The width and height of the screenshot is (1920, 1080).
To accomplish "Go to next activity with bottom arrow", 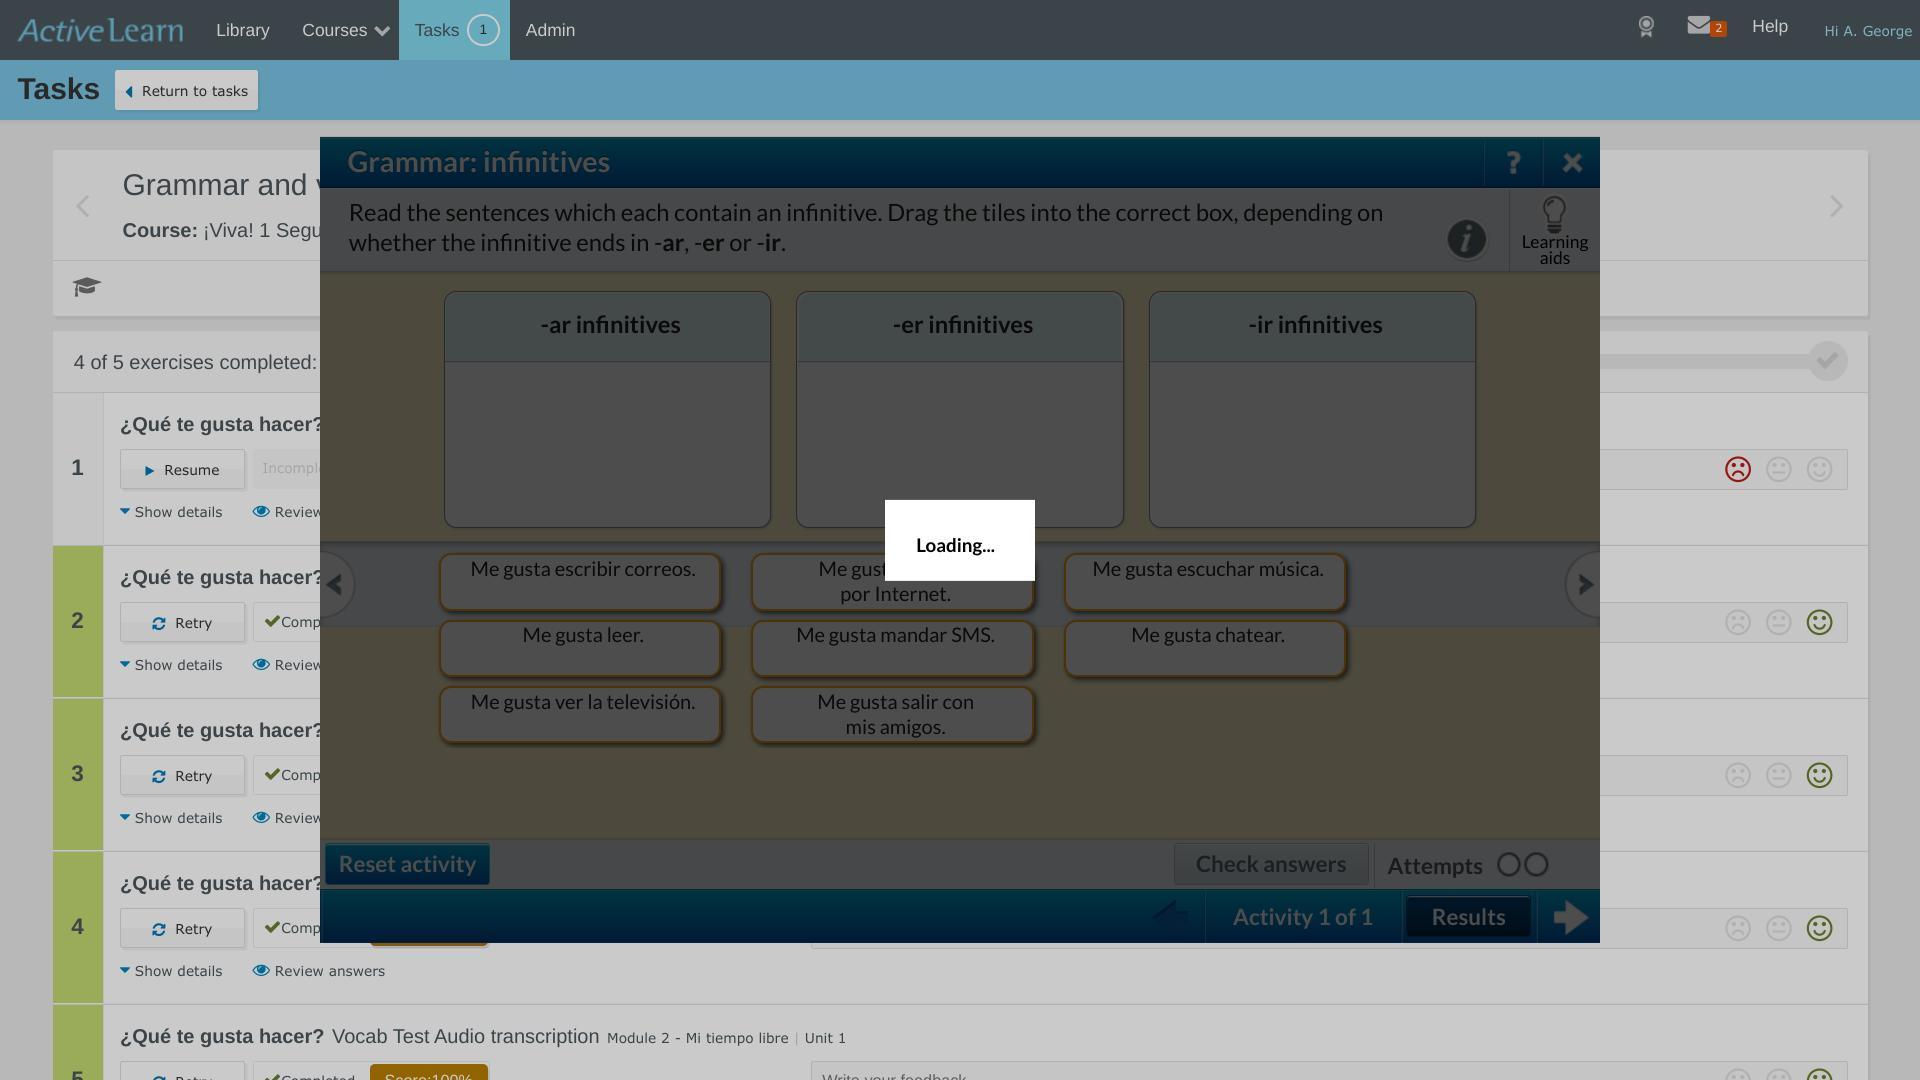I will pyautogui.click(x=1569, y=918).
